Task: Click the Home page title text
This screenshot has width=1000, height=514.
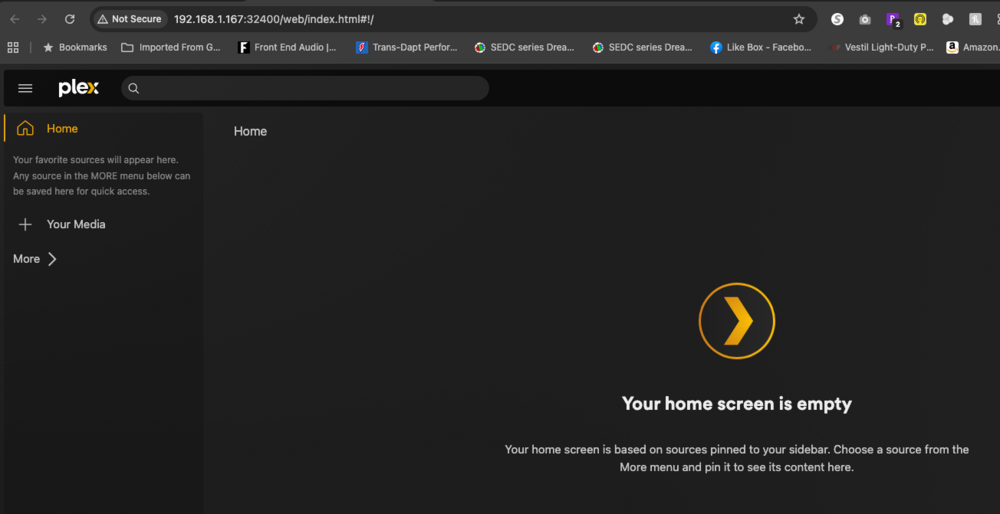Action: point(250,131)
